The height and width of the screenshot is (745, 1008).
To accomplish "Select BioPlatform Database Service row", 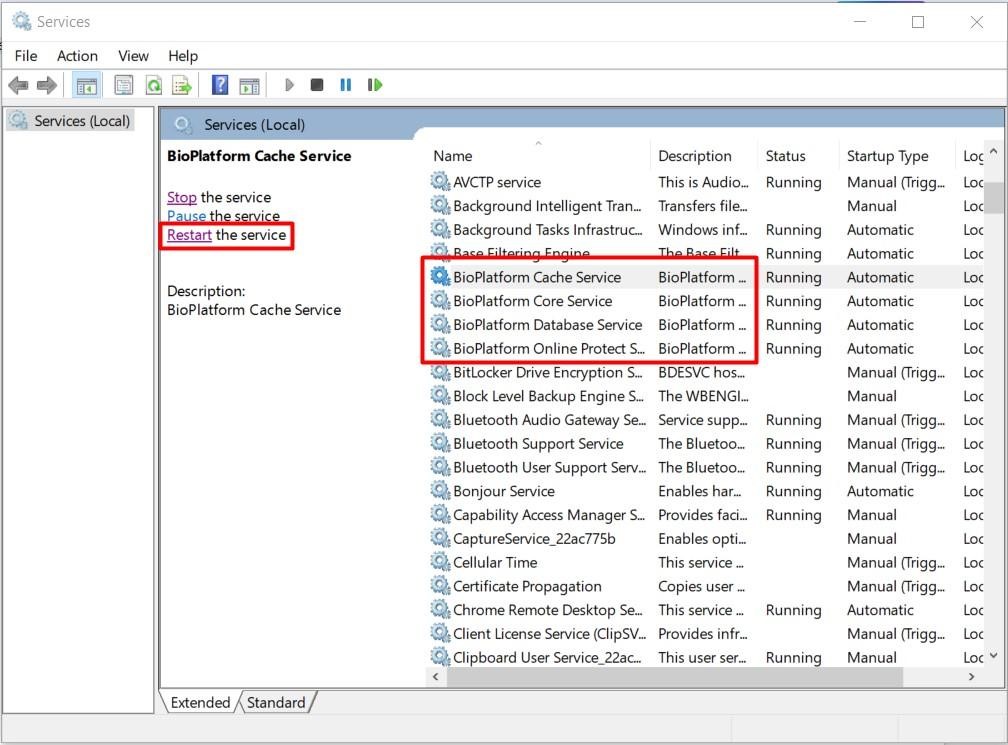I will [705, 325].
